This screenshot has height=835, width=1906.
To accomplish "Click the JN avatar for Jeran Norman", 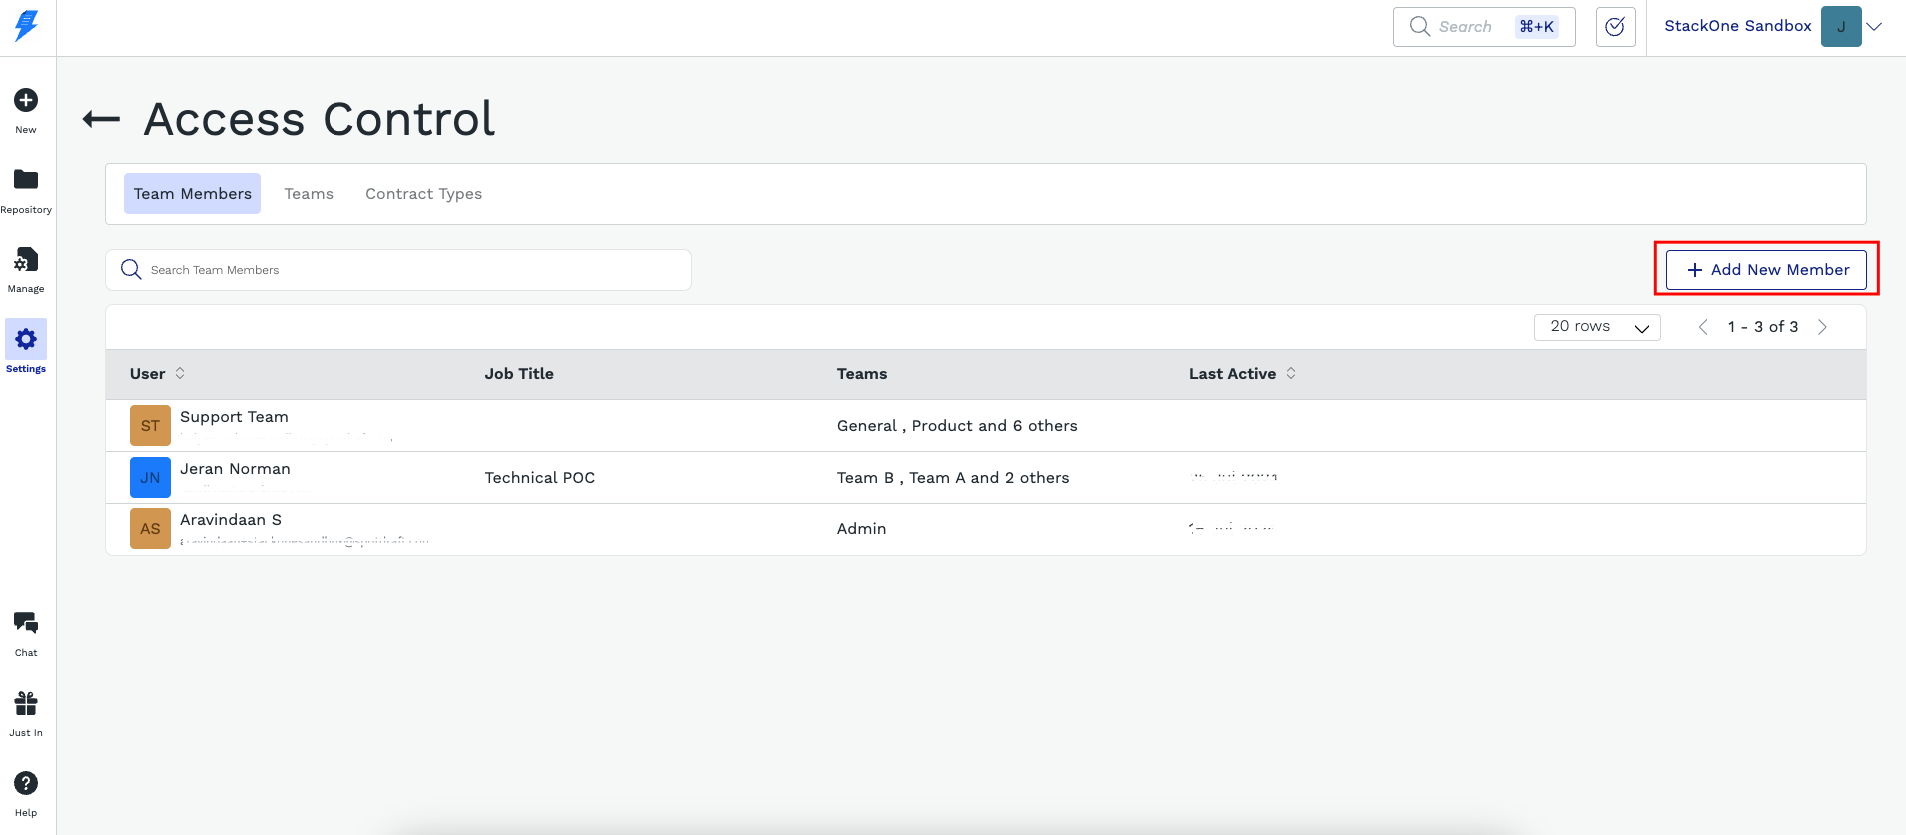I will pyautogui.click(x=150, y=478).
